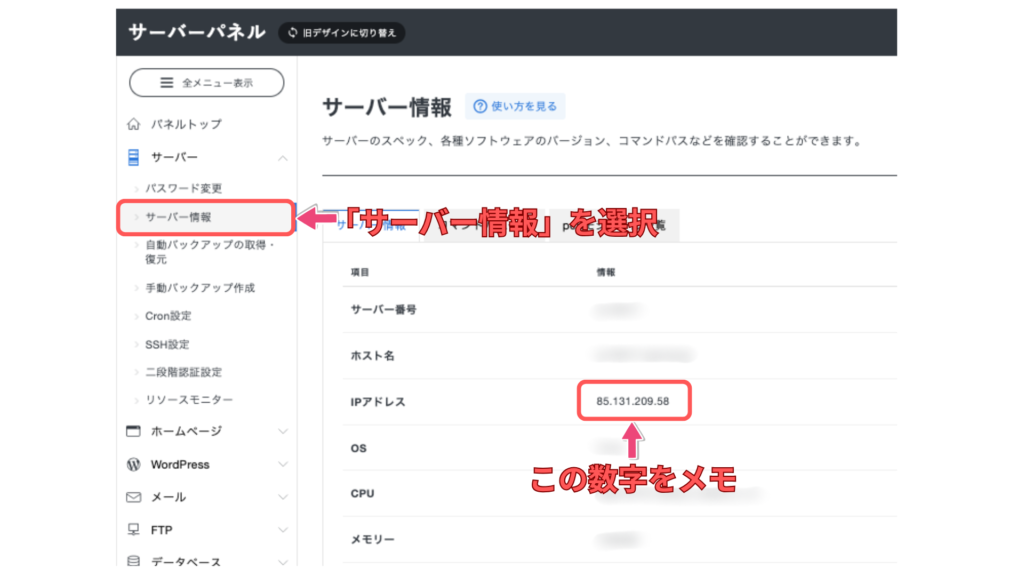Expand the FTP section chevron
The image size is (1024, 576).
pyautogui.click(x=282, y=530)
